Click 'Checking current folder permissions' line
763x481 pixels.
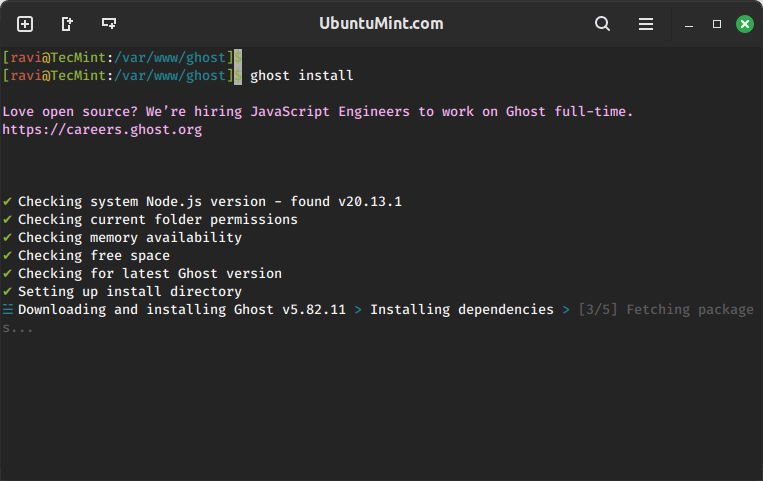click(158, 220)
